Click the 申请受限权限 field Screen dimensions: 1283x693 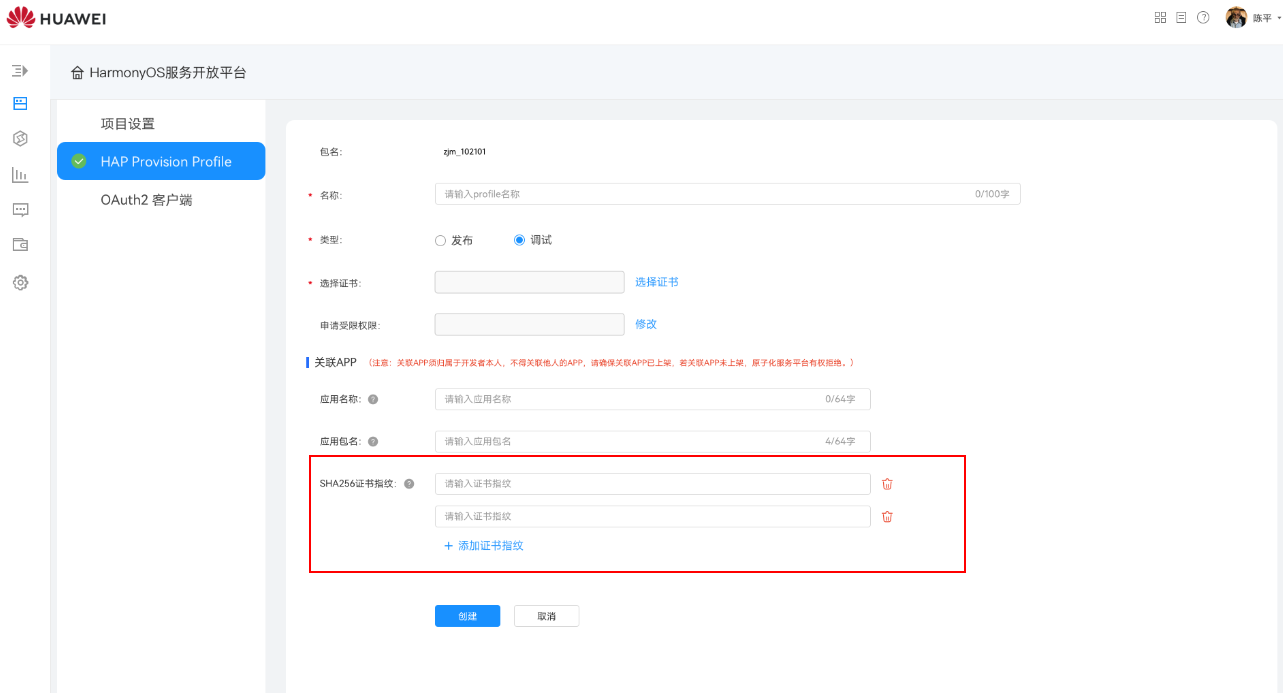click(530, 324)
